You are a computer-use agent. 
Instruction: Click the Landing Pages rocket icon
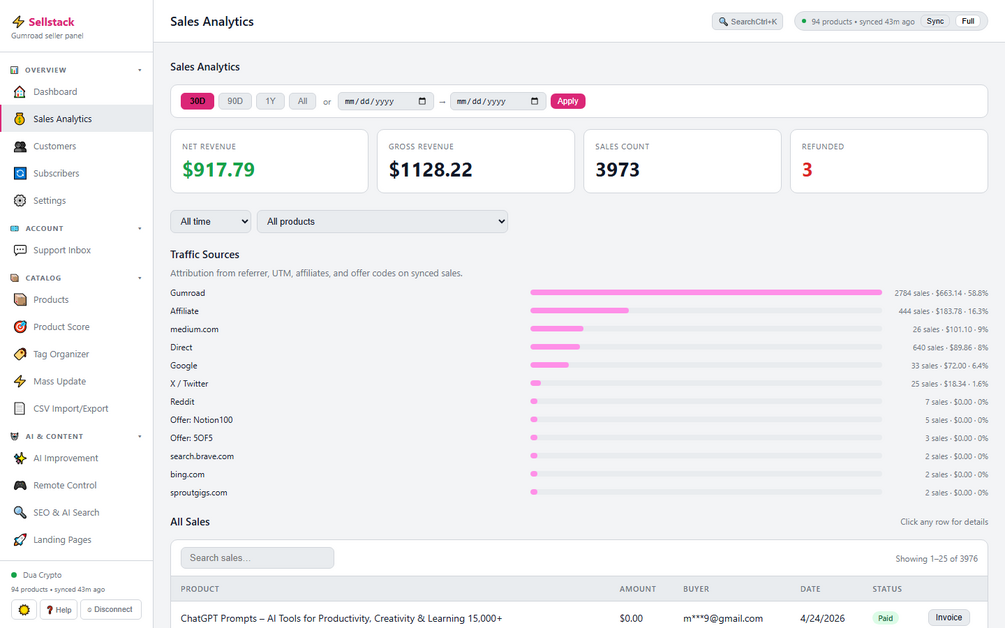(x=20, y=540)
